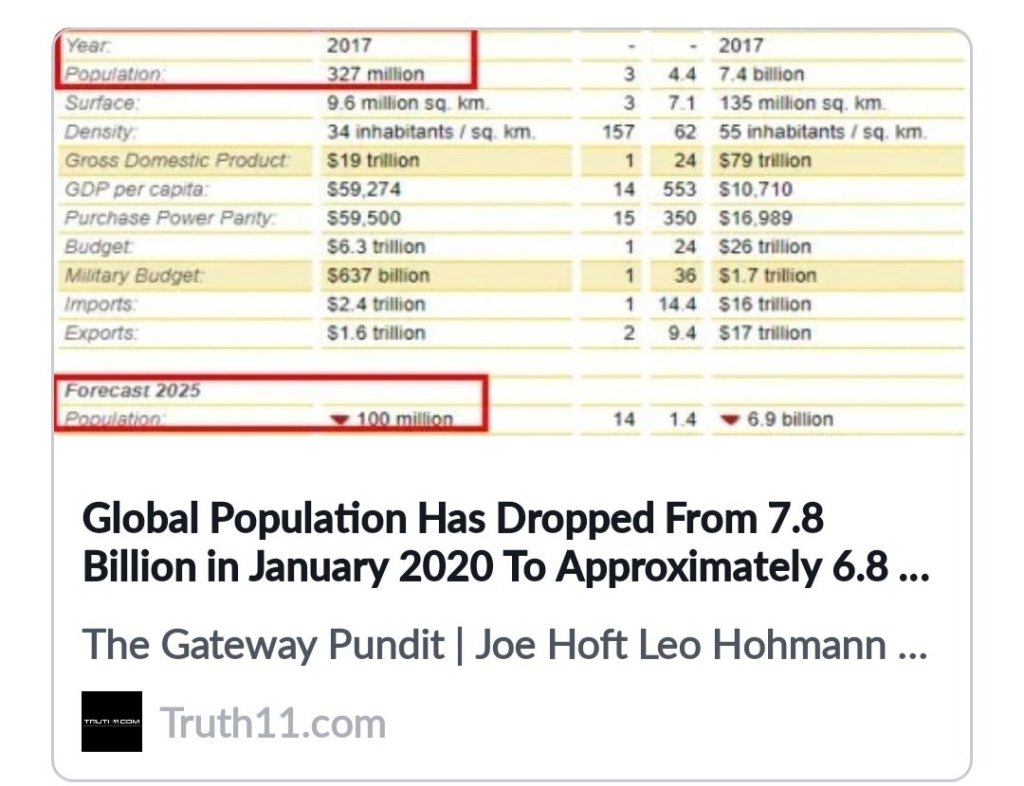
Task: Click the Gross Domestic Product row label
Action: click(x=177, y=160)
